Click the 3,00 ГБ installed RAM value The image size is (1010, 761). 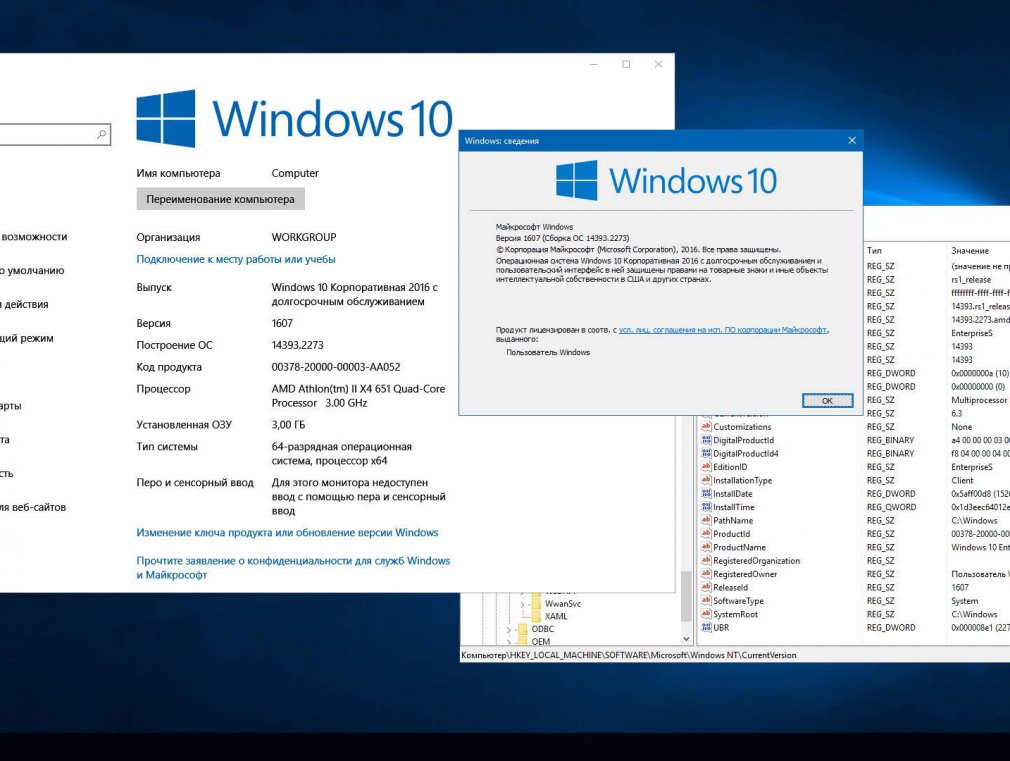click(288, 425)
